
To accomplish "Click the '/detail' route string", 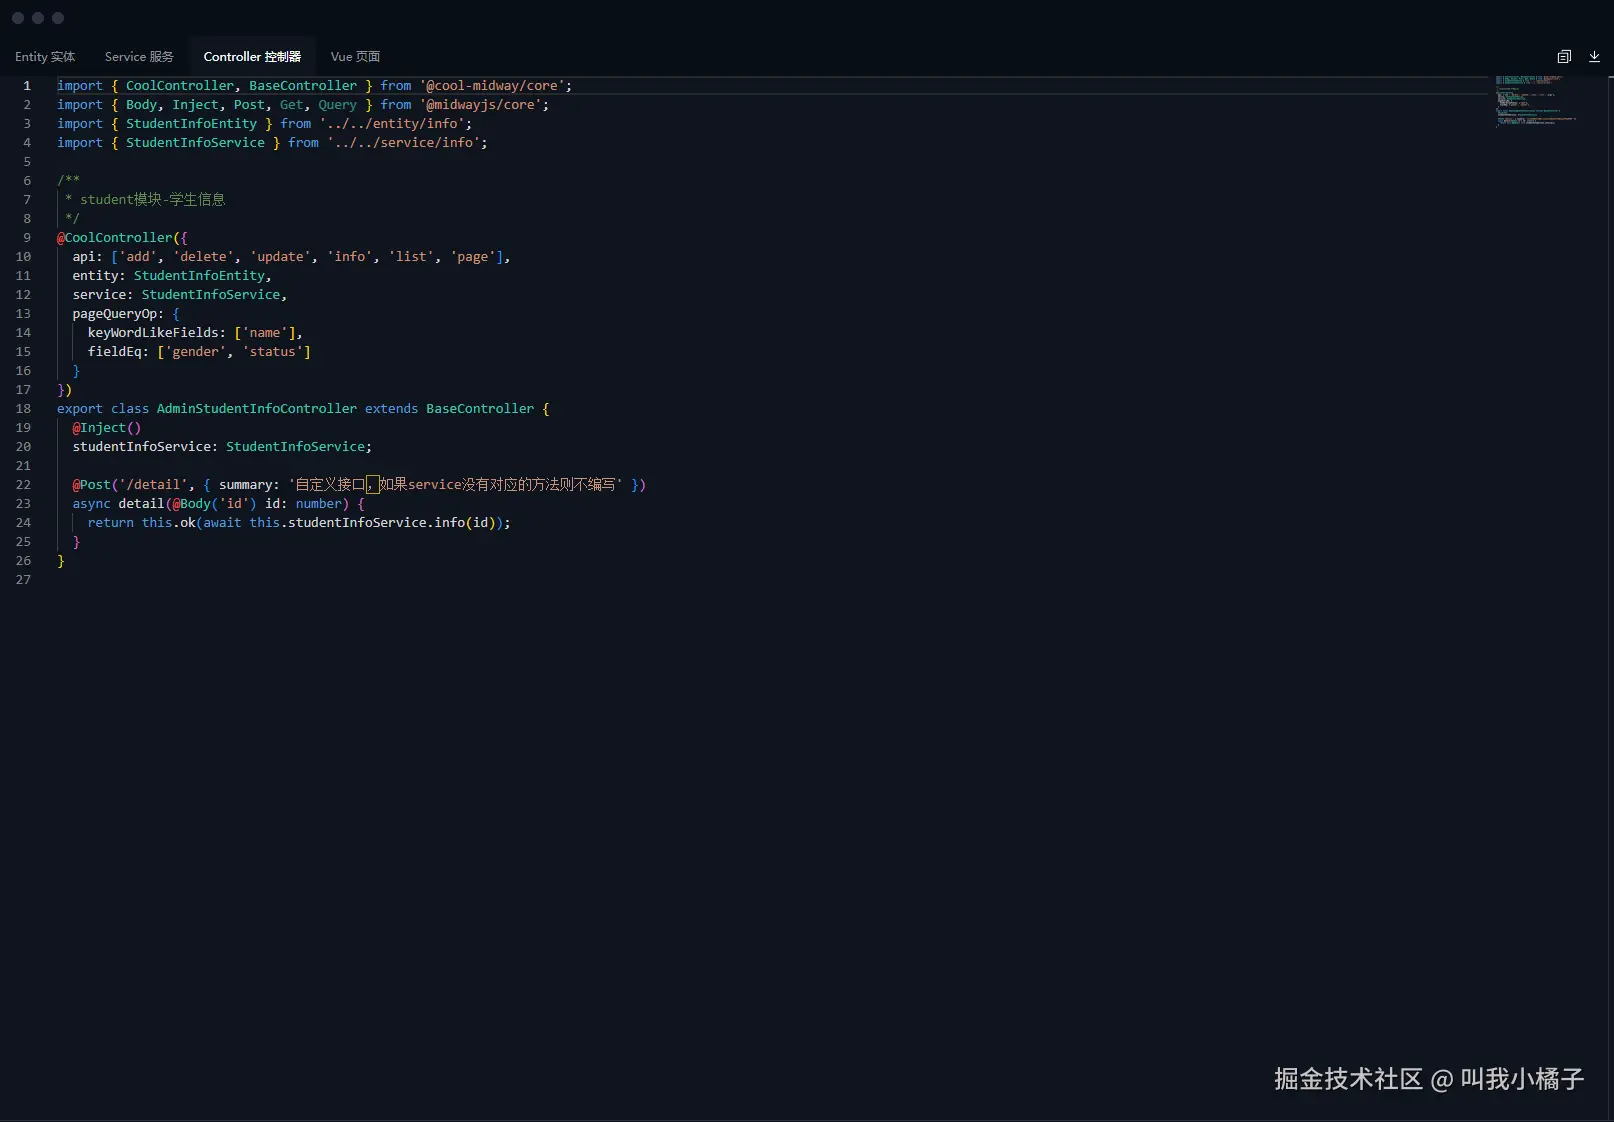I will pyautogui.click(x=153, y=485).
